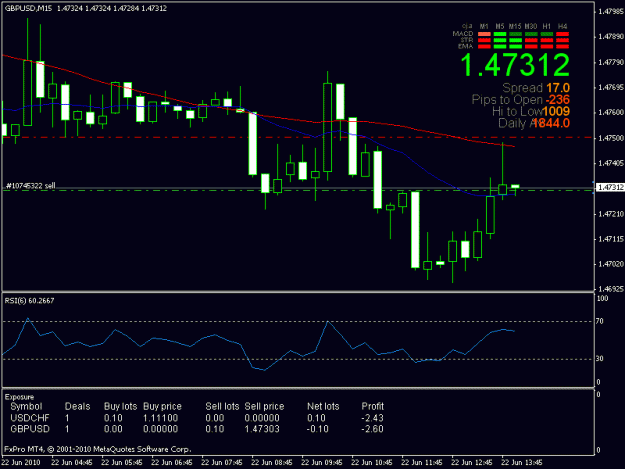Click USDCHF profit value -2.43

pyautogui.click(x=372, y=418)
